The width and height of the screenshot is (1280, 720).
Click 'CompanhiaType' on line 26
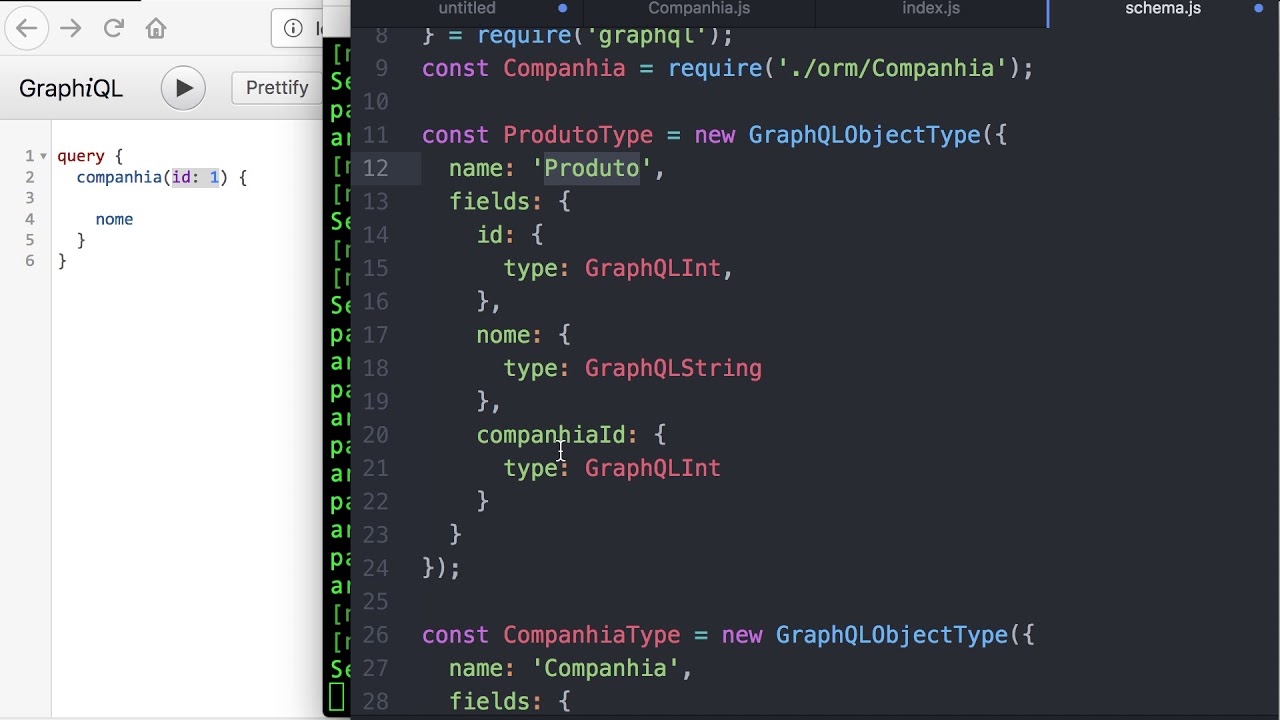[x=591, y=635]
